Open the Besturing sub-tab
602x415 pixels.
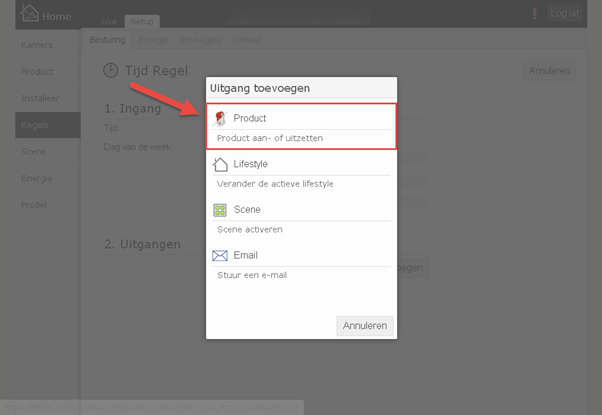107,40
